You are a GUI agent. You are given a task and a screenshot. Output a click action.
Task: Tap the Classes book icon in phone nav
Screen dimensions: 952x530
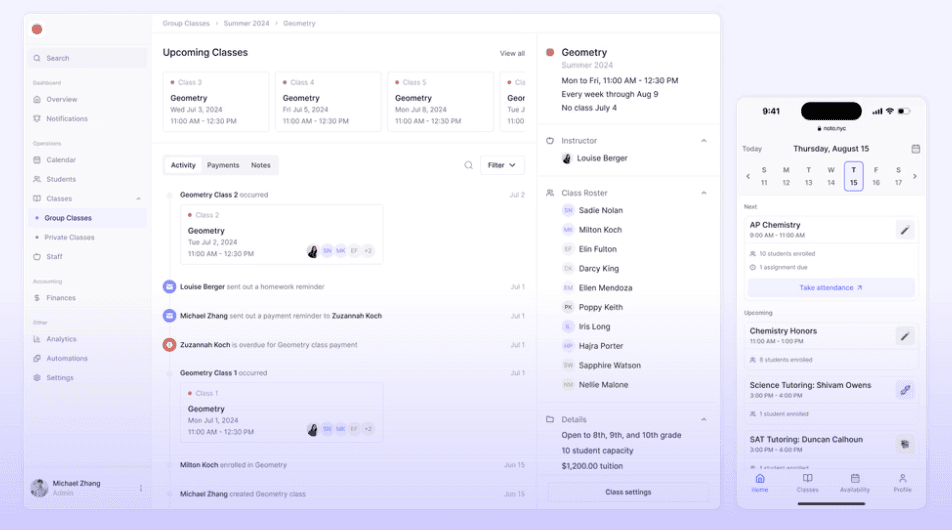[808, 478]
